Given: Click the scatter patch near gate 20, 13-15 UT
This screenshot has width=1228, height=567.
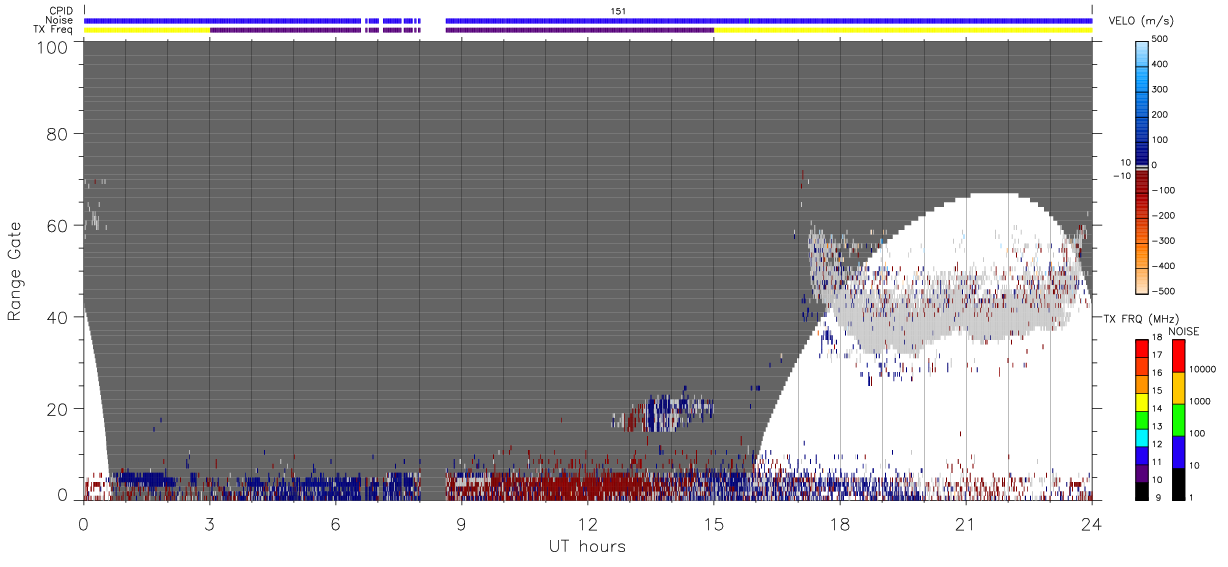Looking at the screenshot, I should point(663,412).
